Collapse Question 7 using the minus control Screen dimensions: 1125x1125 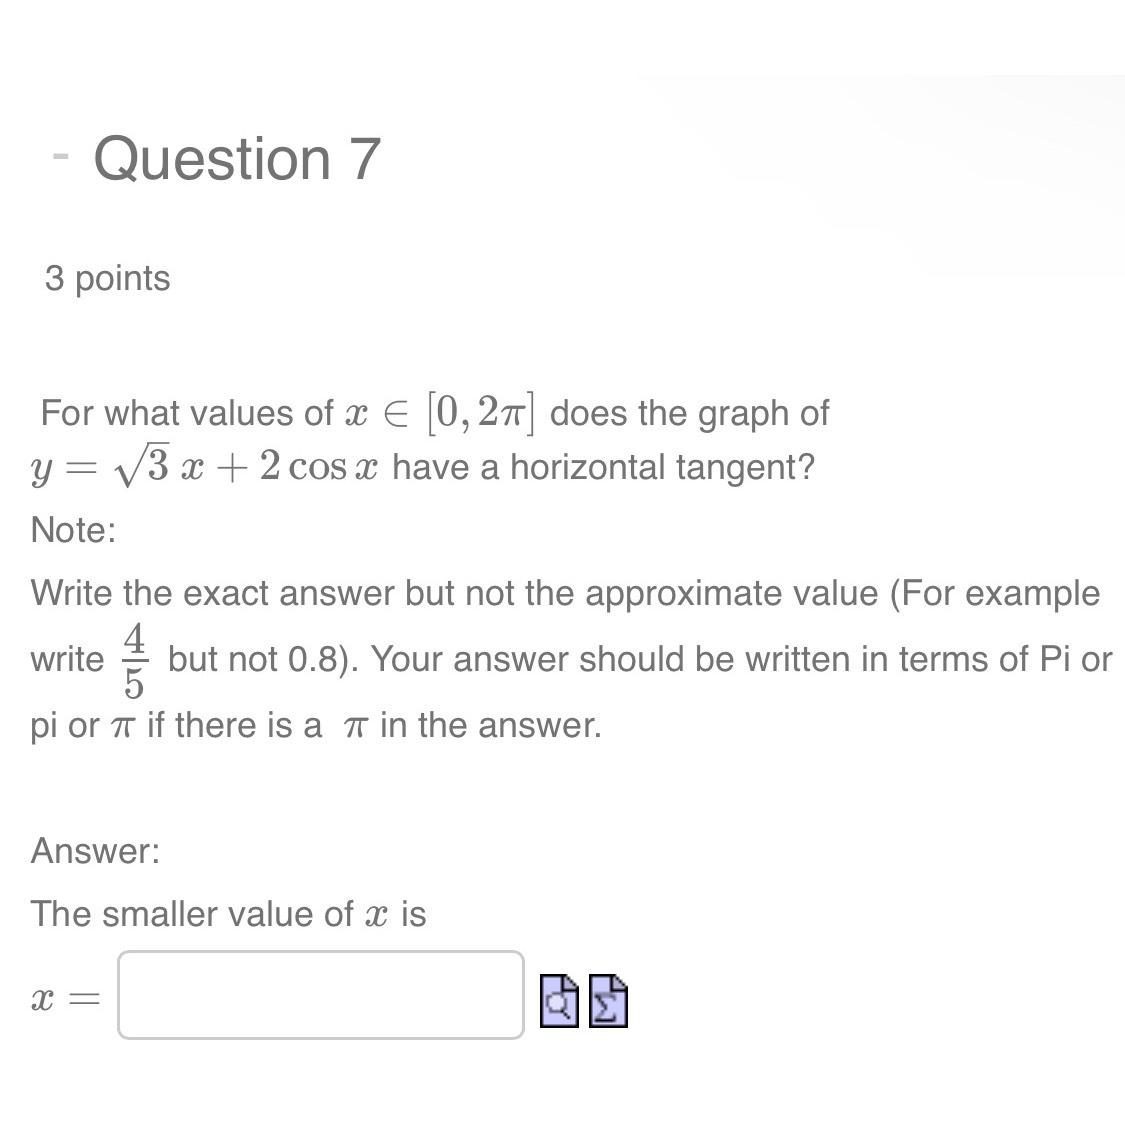click(x=60, y=155)
